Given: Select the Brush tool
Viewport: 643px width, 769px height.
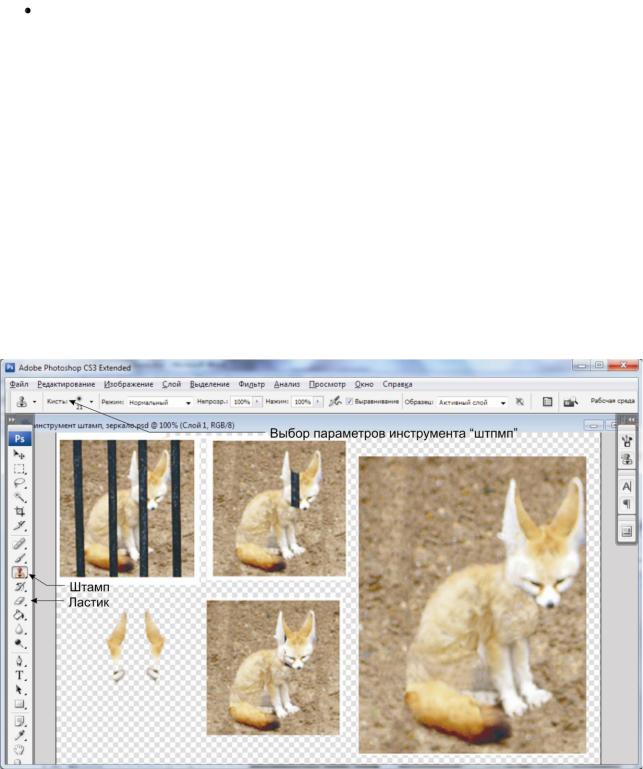Looking at the screenshot, I should pos(19,558).
